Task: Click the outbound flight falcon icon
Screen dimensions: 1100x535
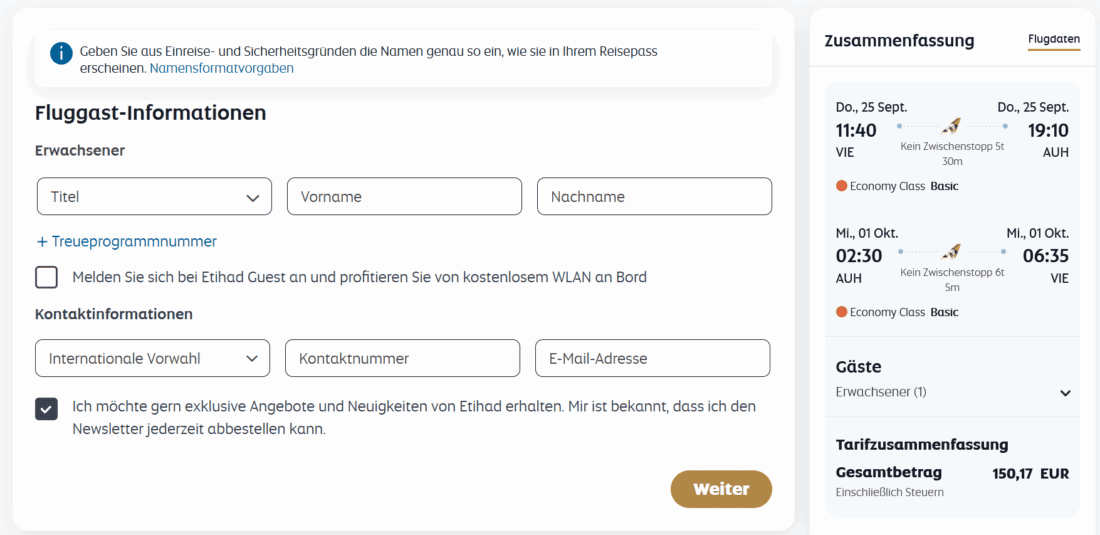Action: [952, 126]
